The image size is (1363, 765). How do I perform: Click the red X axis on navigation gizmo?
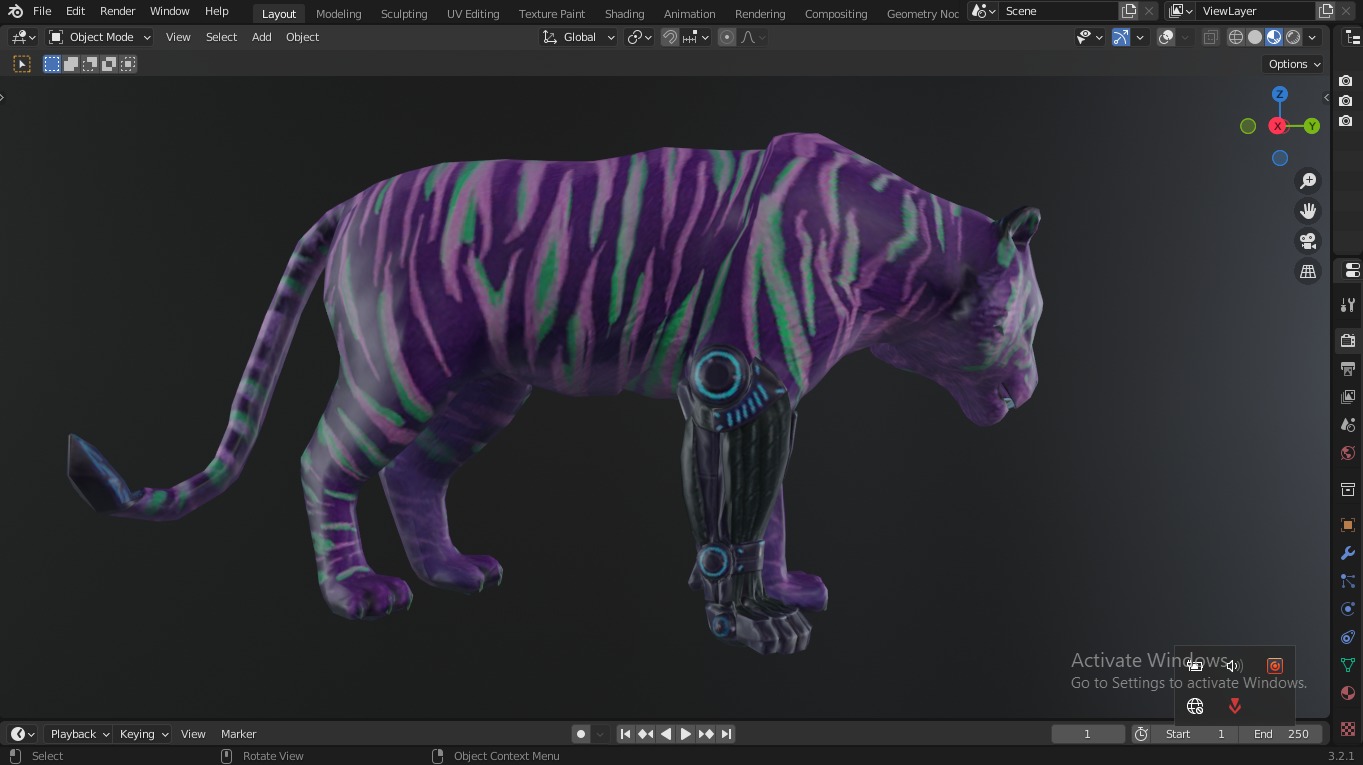coord(1277,126)
